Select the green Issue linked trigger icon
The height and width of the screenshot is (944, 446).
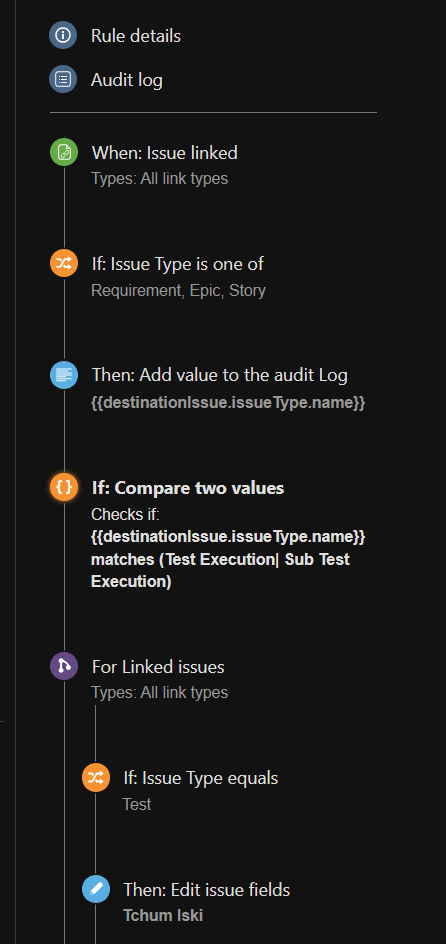(x=64, y=152)
